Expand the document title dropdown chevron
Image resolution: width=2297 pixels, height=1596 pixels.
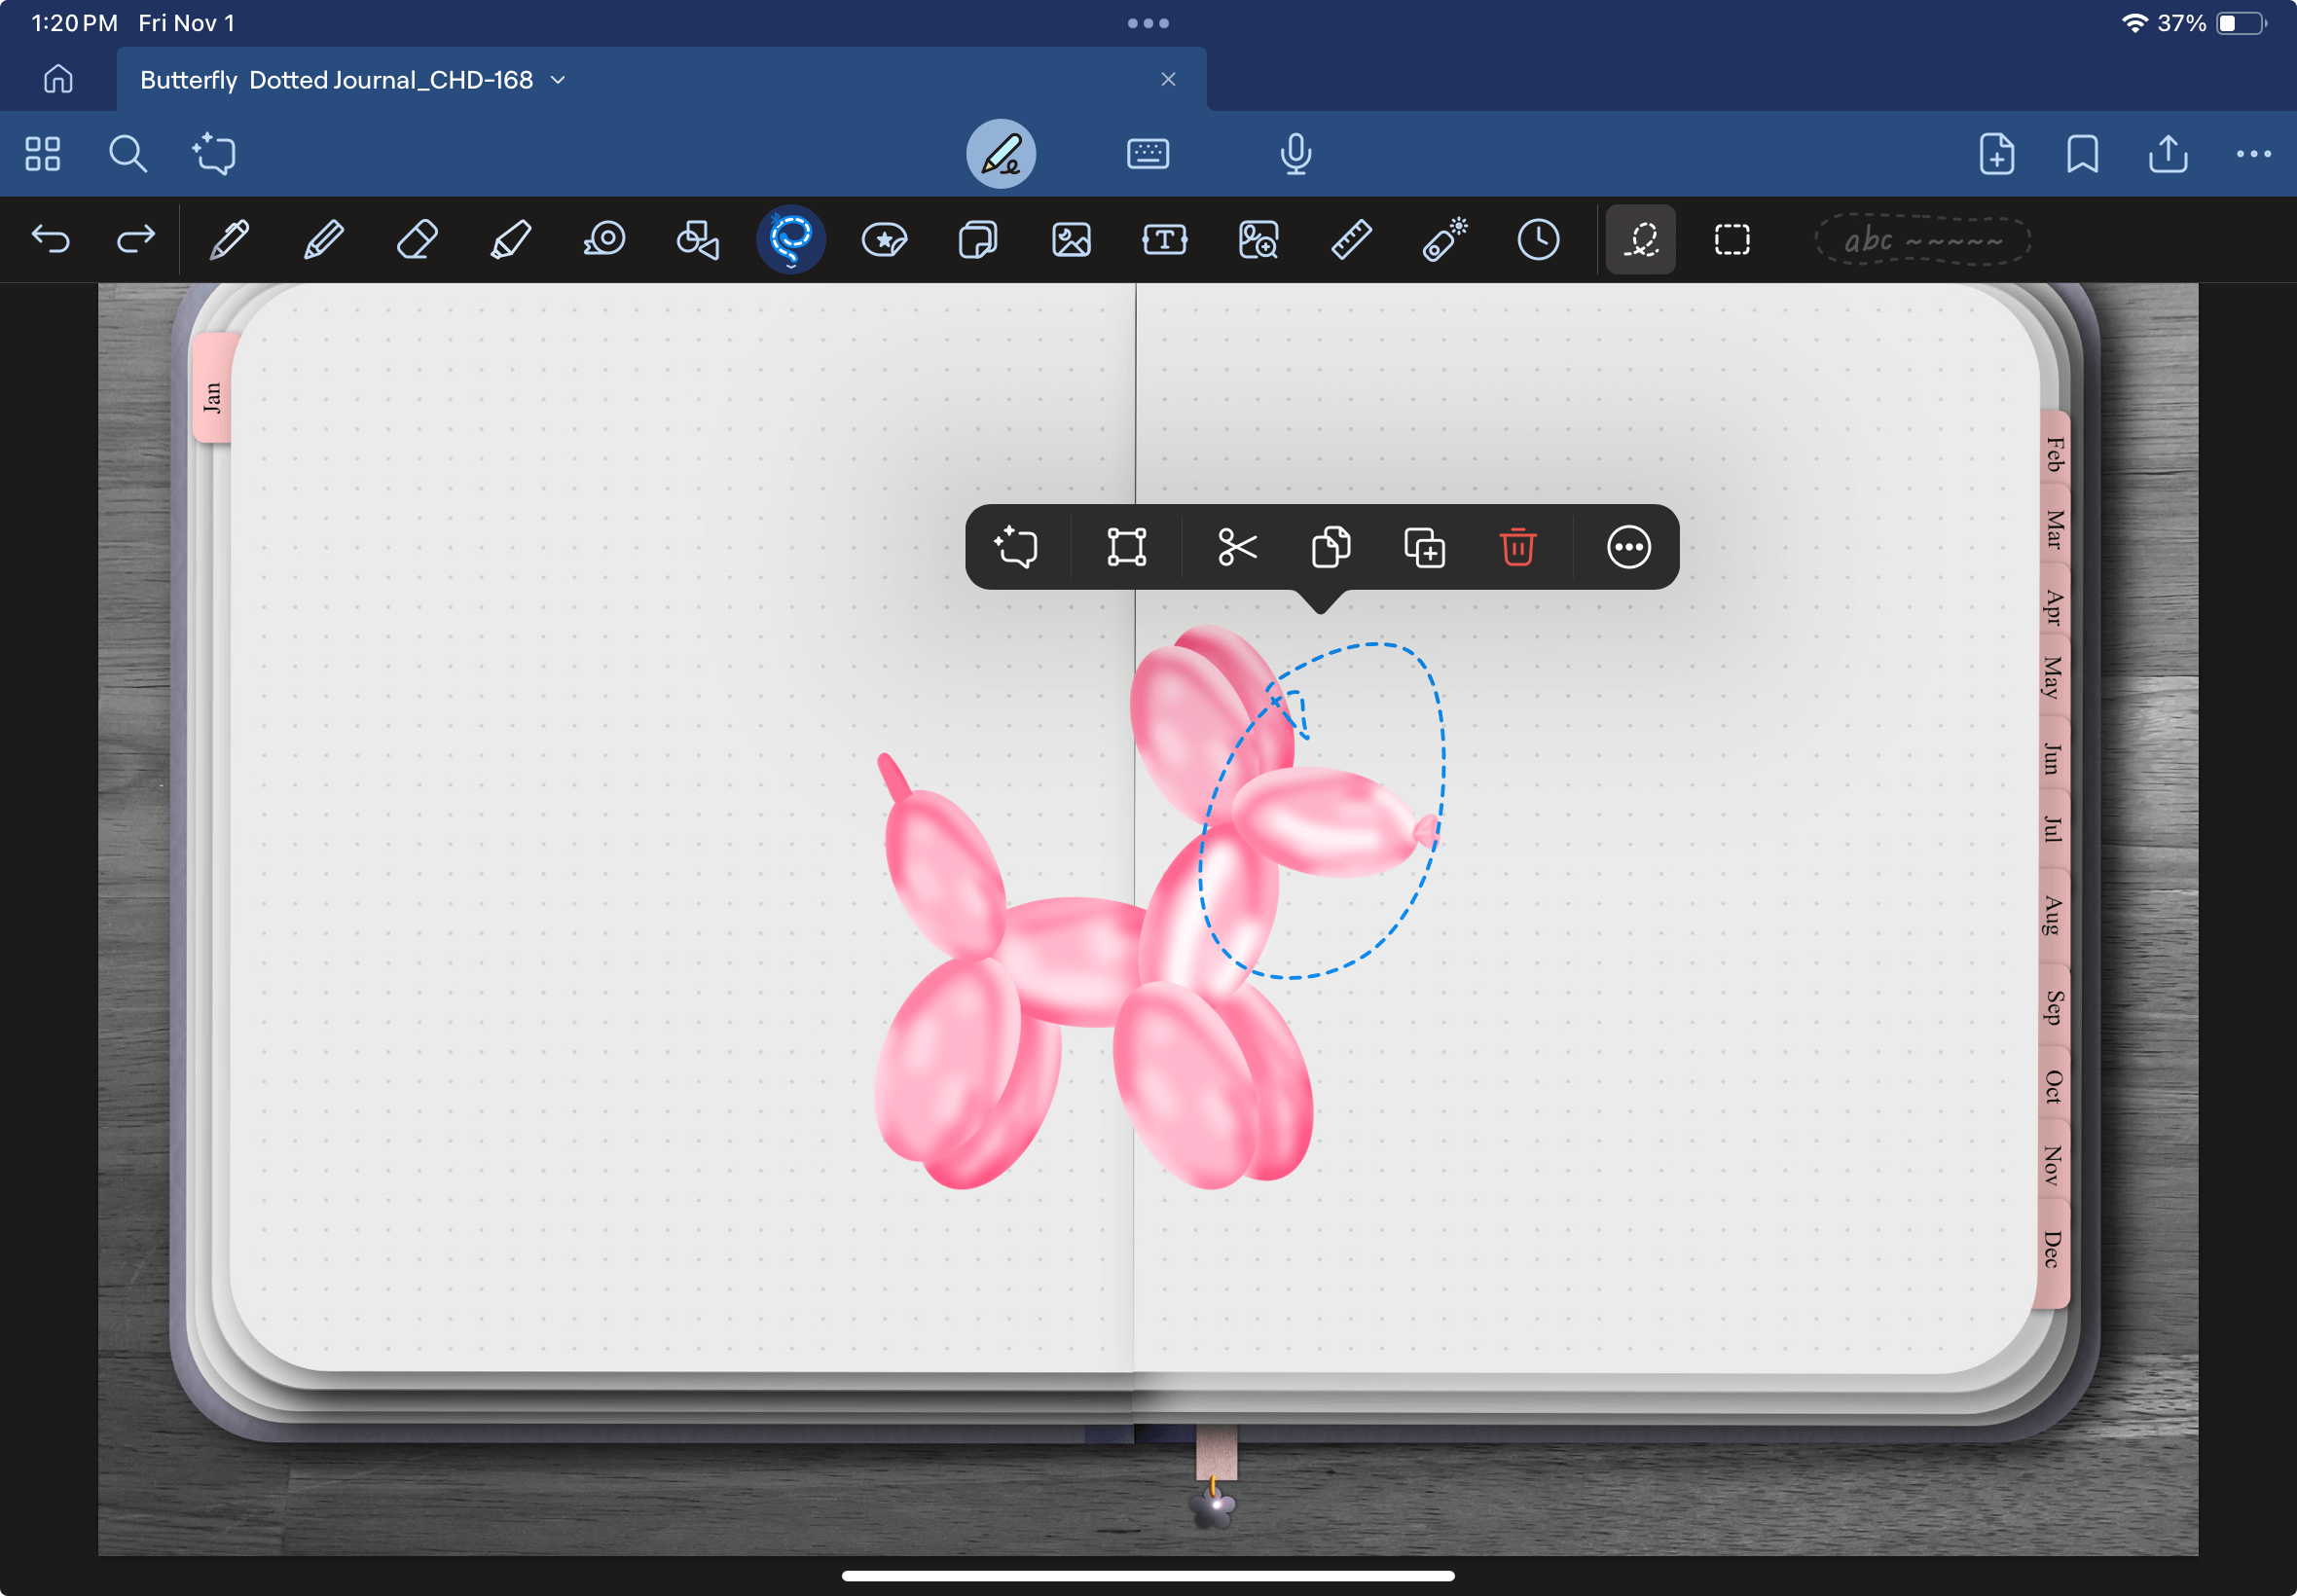(x=558, y=80)
